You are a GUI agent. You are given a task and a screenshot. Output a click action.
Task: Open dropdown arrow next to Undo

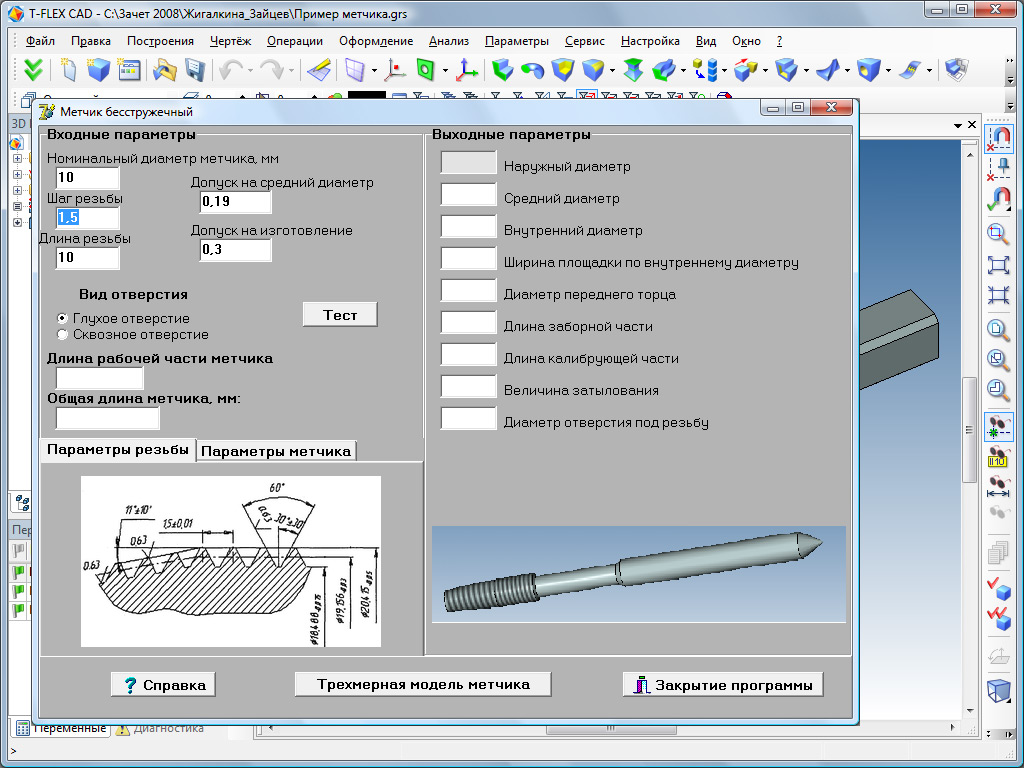click(250, 70)
